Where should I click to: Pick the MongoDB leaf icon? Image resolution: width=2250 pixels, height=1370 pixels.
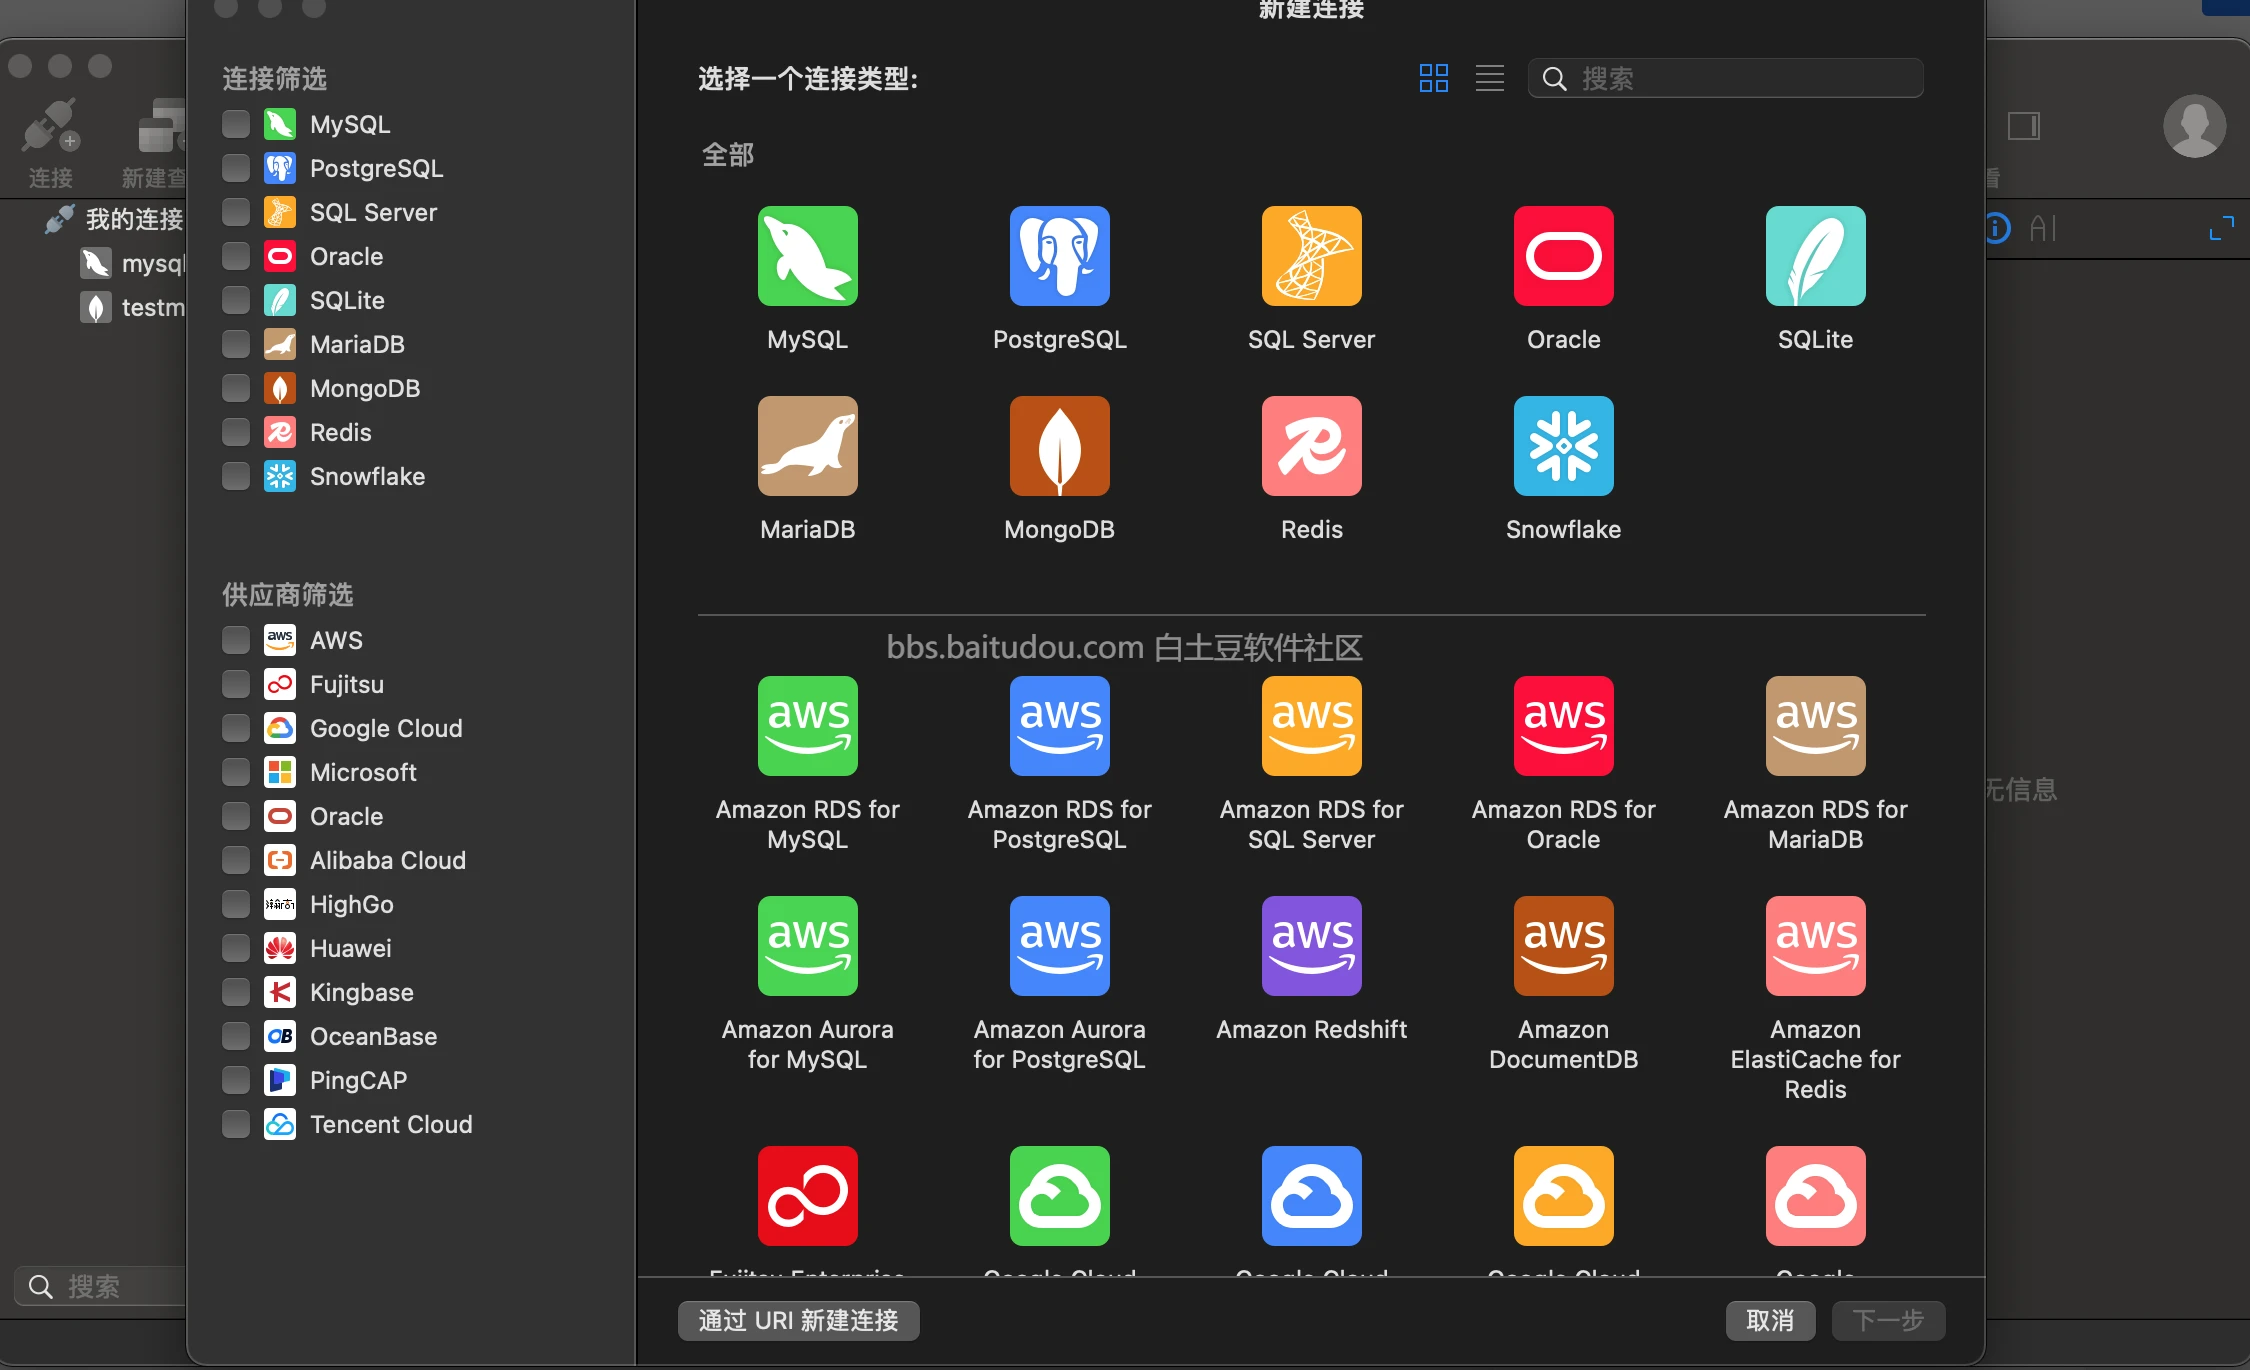[1059, 446]
